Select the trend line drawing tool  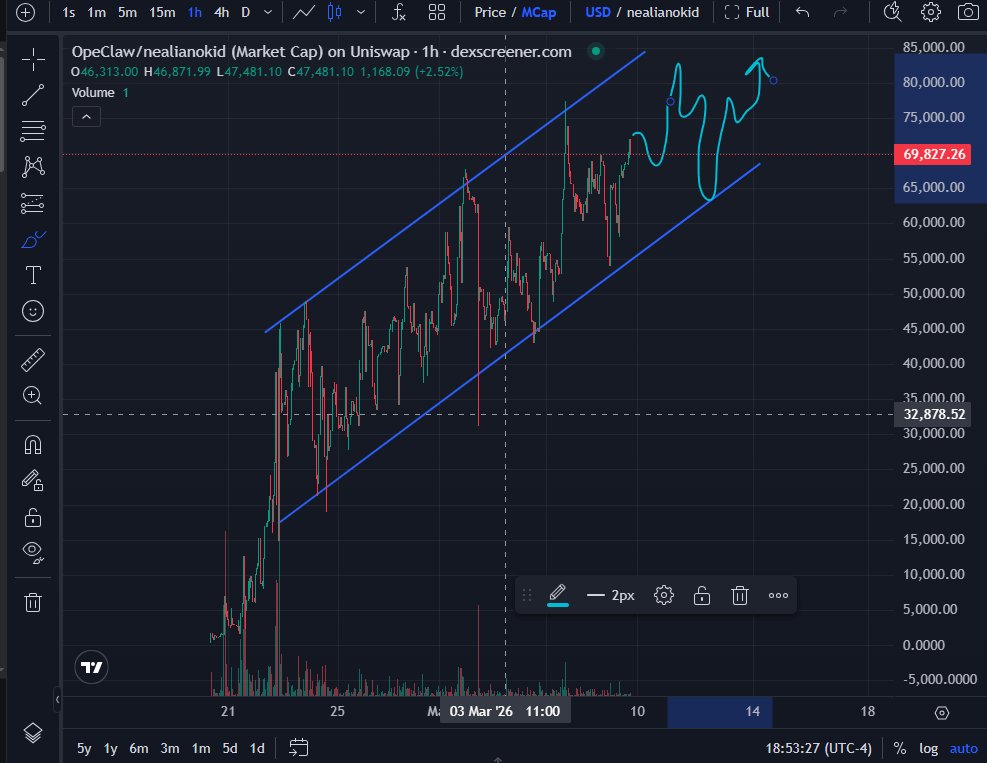(33, 96)
